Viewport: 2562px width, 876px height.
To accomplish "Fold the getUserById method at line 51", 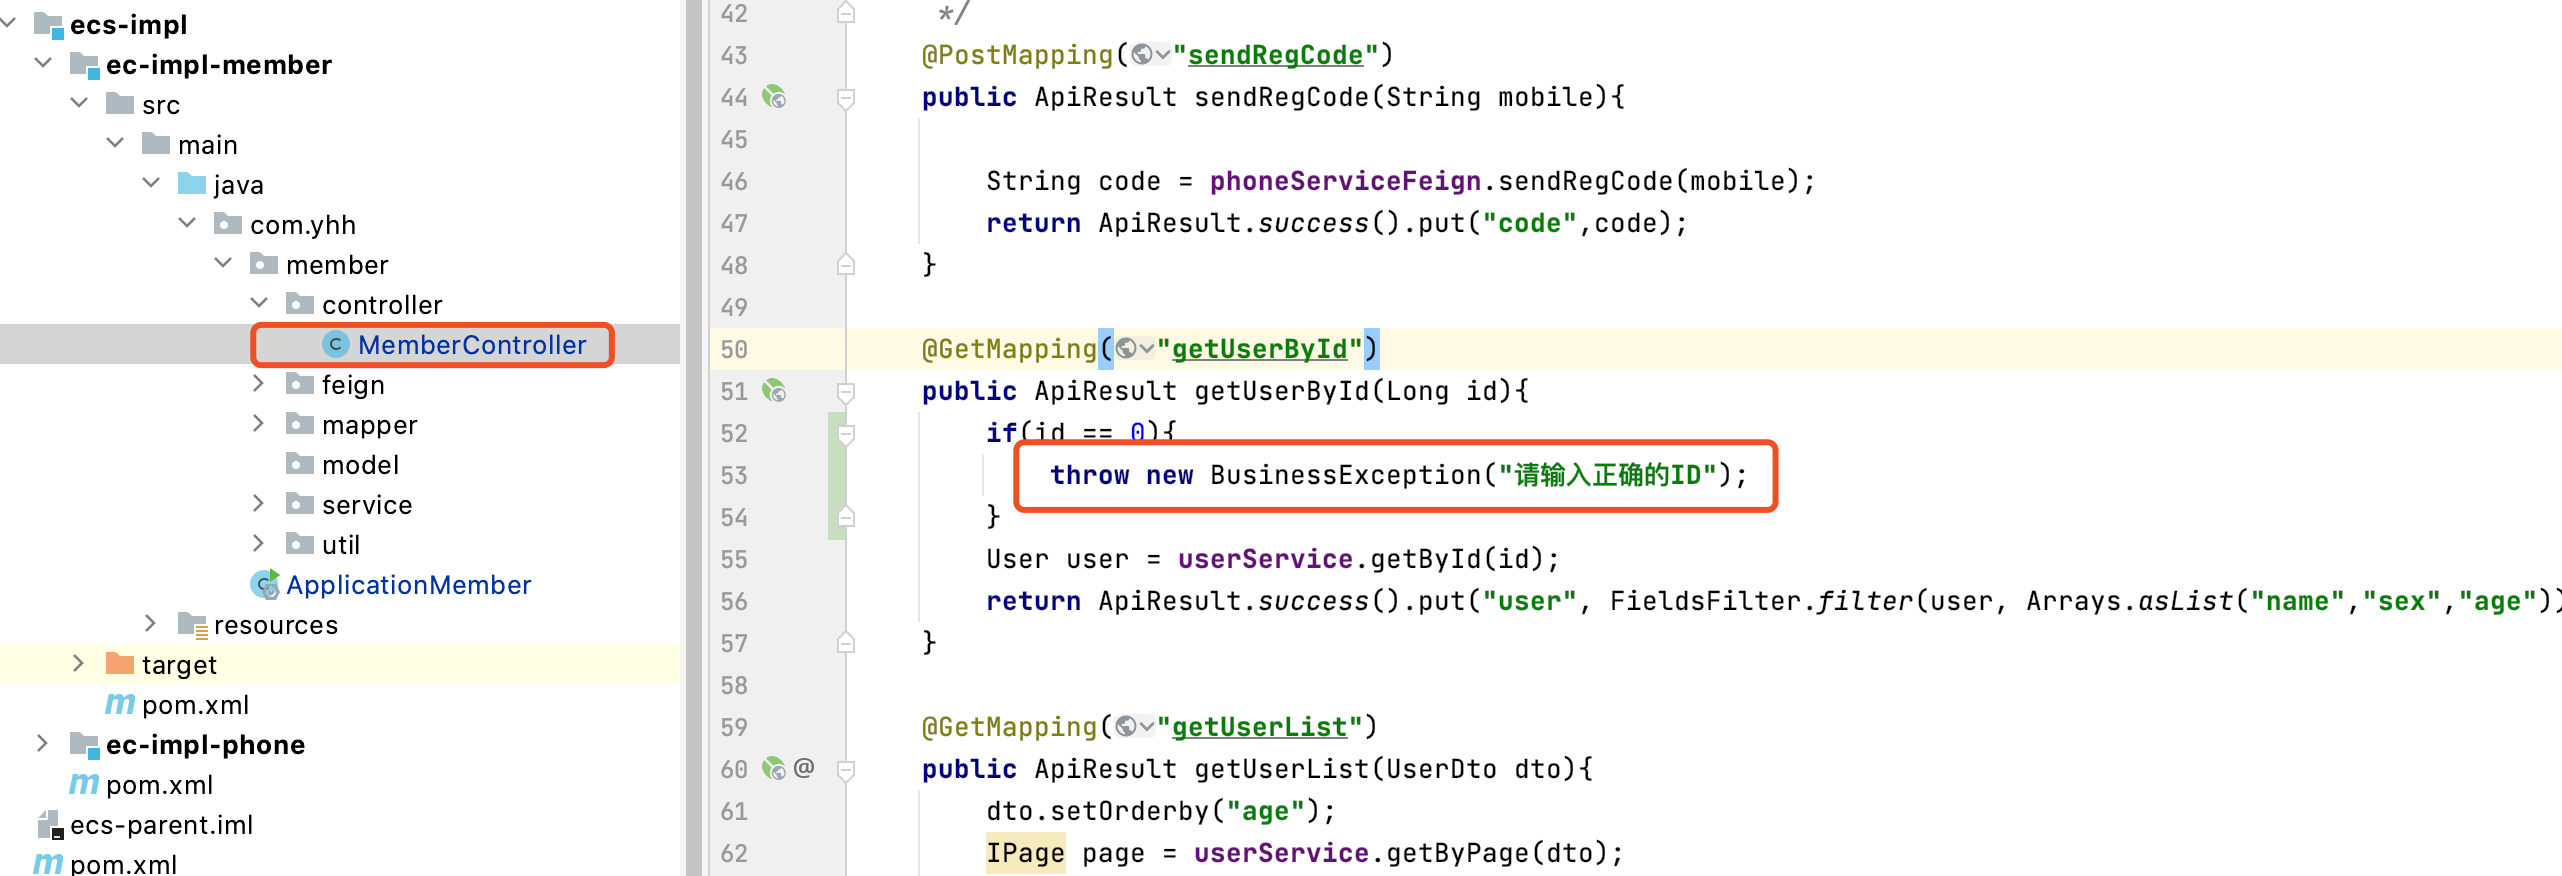I will click(x=846, y=391).
